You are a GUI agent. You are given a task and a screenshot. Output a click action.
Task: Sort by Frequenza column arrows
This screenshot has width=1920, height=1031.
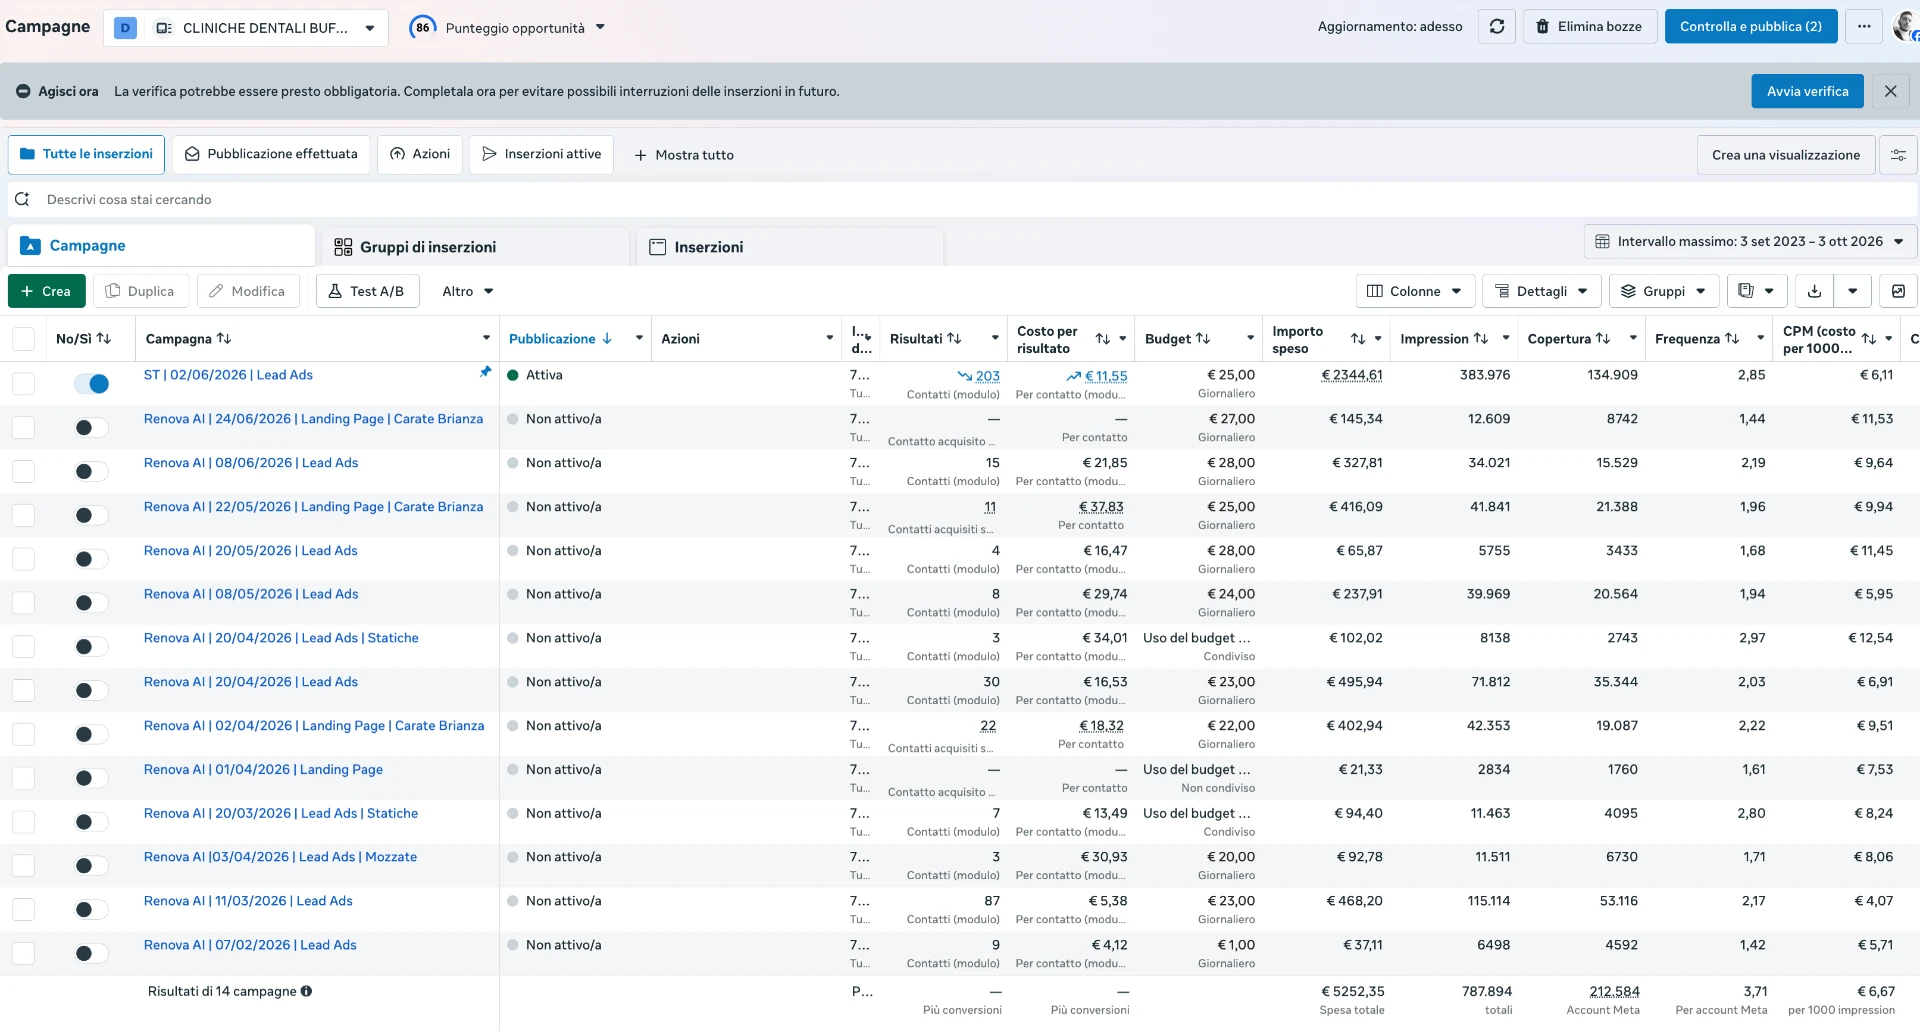coord(1732,339)
